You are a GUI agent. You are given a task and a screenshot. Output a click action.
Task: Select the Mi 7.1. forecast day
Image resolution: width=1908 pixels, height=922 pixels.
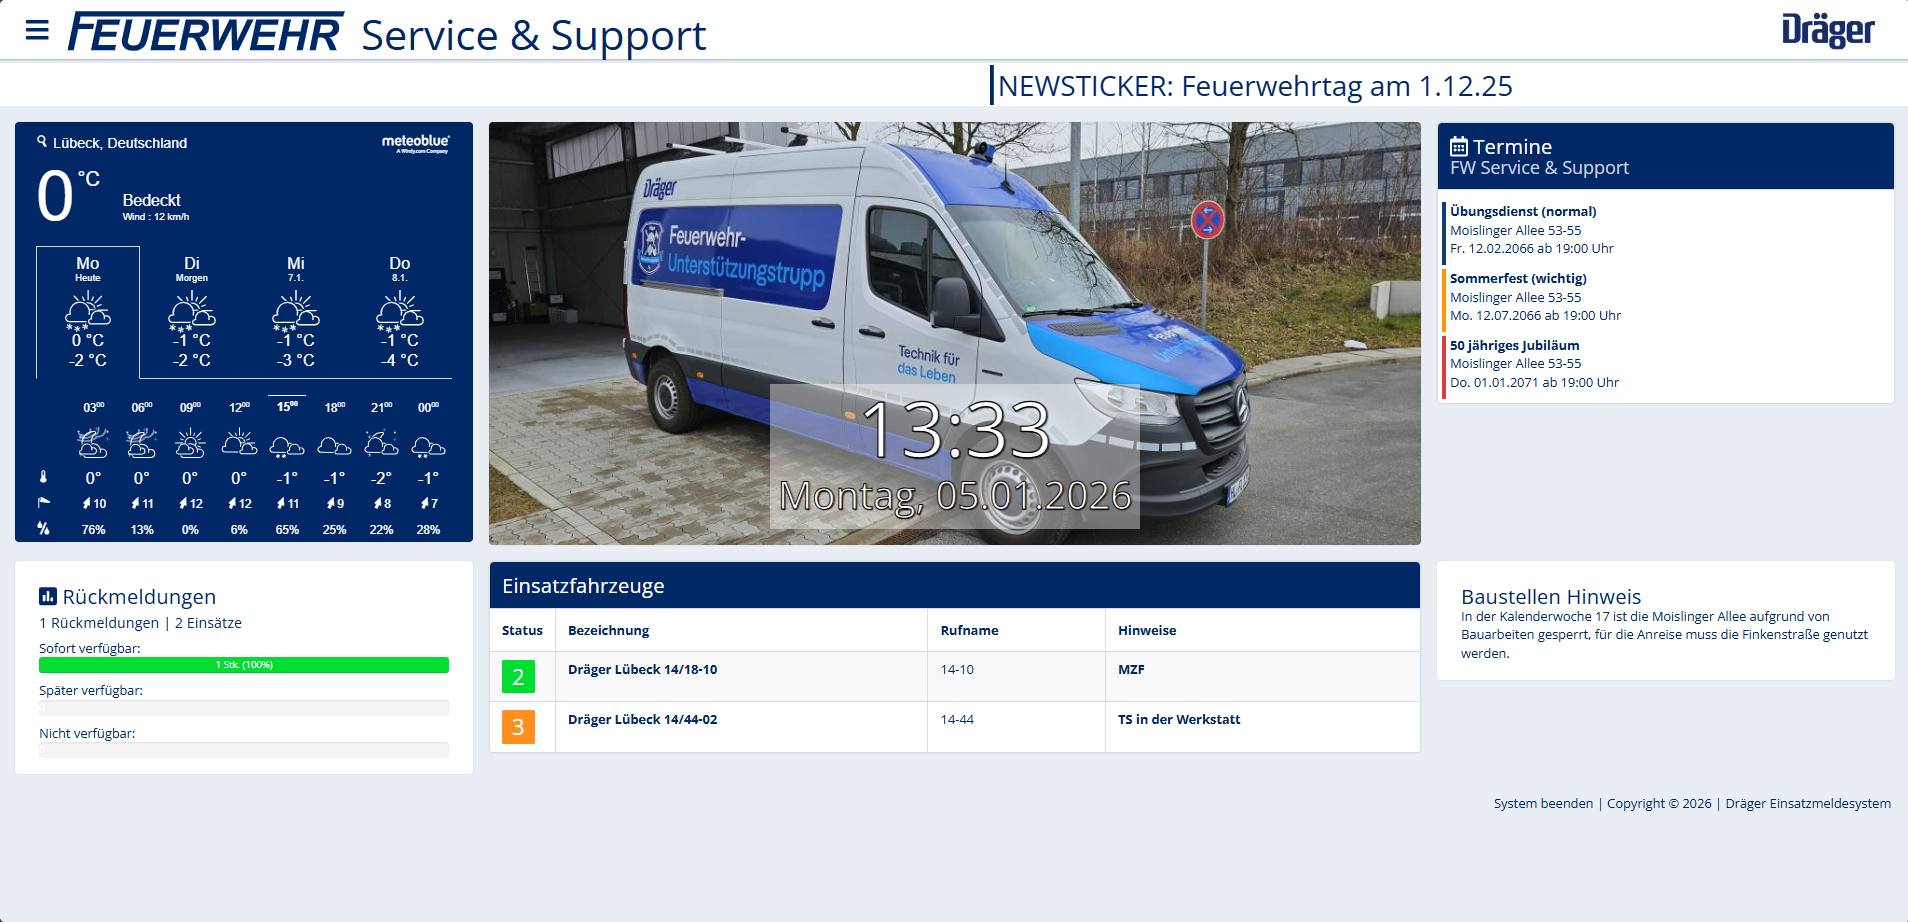296,312
